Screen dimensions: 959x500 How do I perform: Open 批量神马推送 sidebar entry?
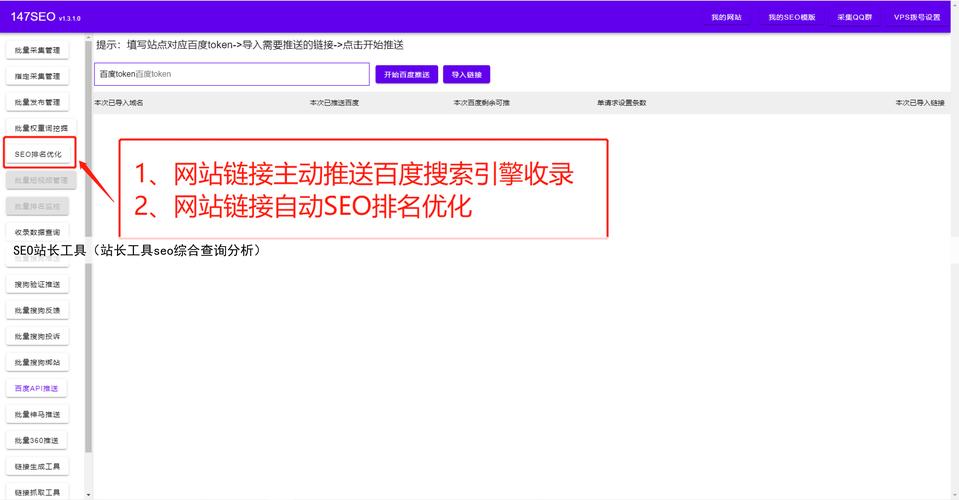37,414
